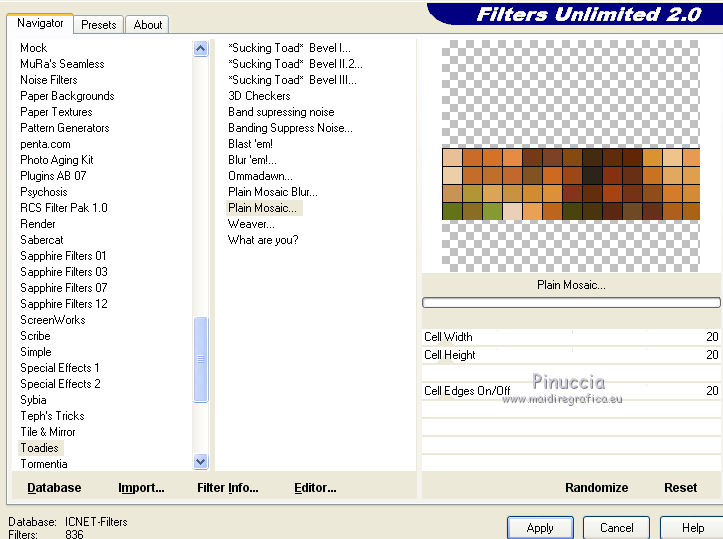
Task: Switch to the Presets tab
Action: 98,25
